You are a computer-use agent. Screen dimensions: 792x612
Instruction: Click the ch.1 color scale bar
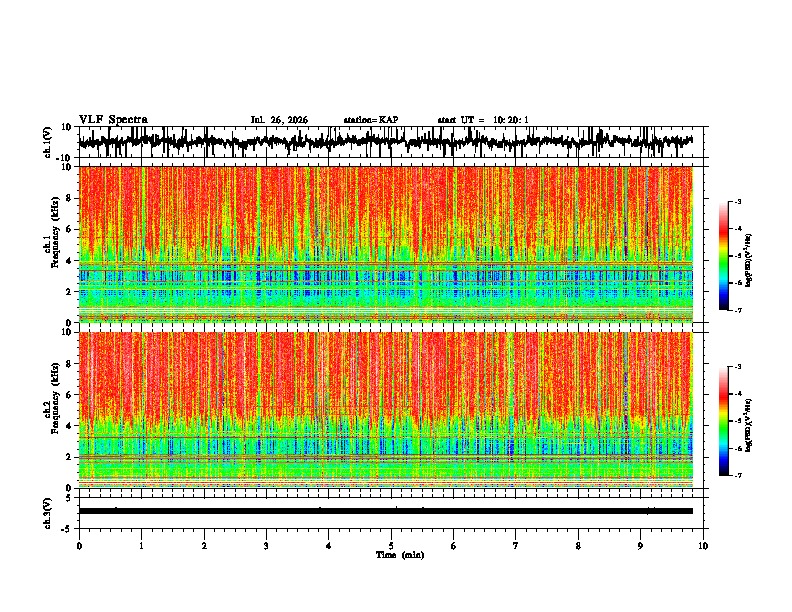click(724, 256)
